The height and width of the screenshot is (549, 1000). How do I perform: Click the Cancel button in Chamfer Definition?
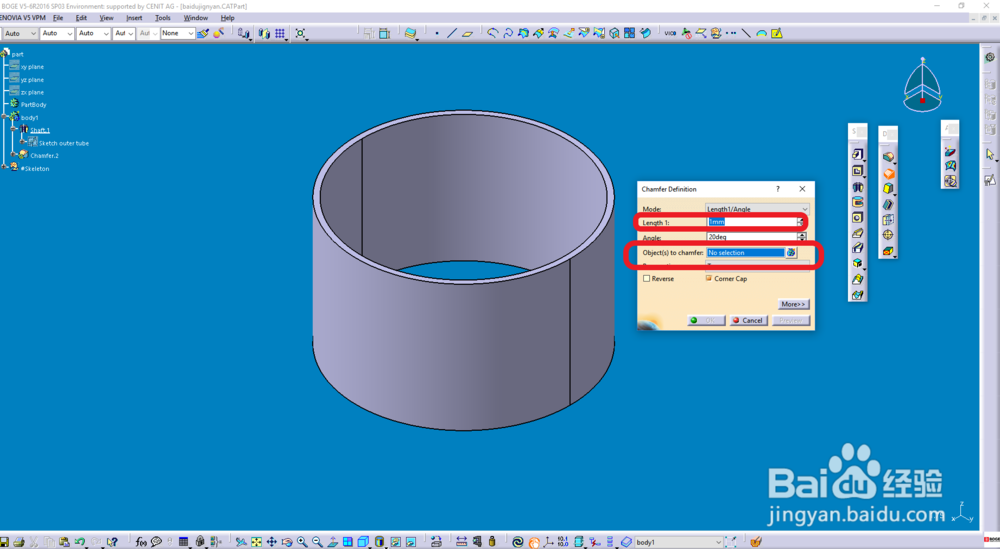click(747, 320)
